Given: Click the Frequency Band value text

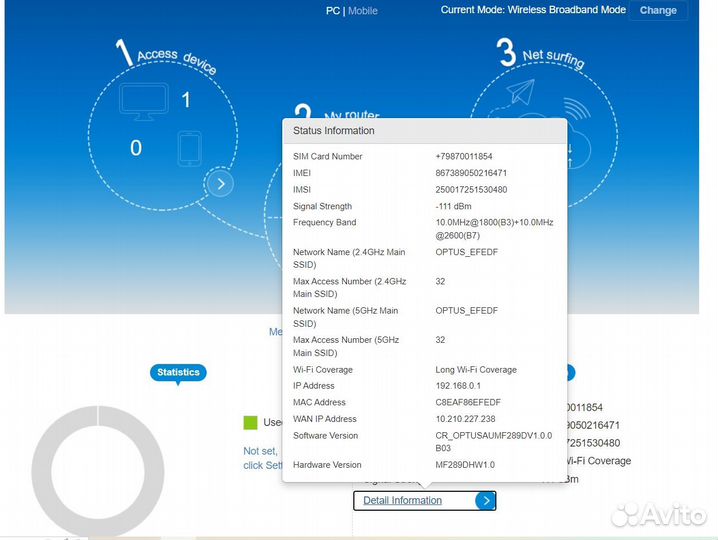Looking at the screenshot, I should [x=495, y=229].
